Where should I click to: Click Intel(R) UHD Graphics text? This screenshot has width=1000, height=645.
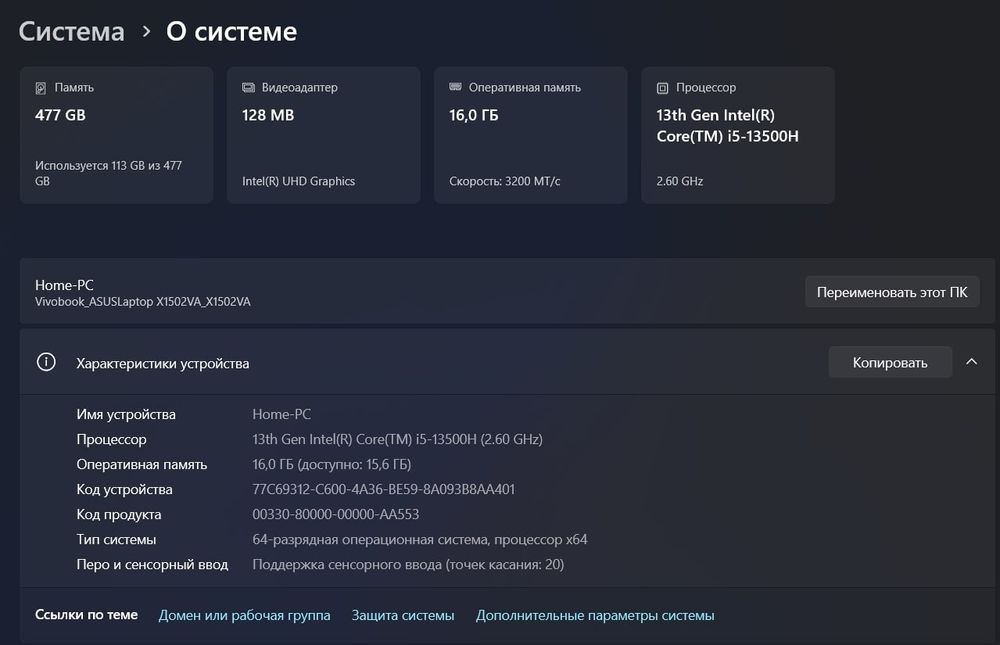(x=298, y=181)
